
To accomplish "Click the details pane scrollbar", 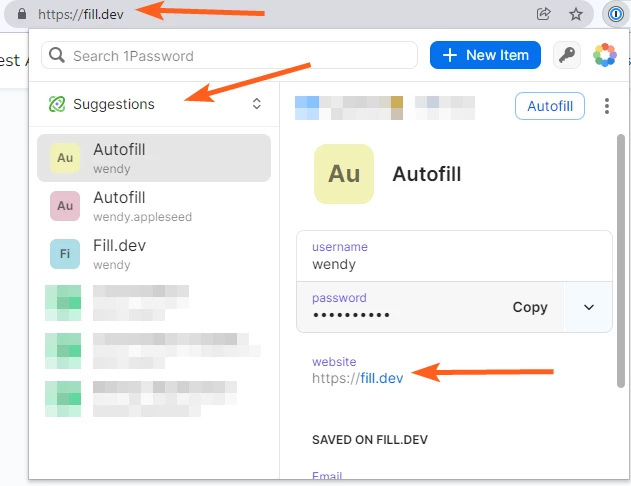I will 621,261.
